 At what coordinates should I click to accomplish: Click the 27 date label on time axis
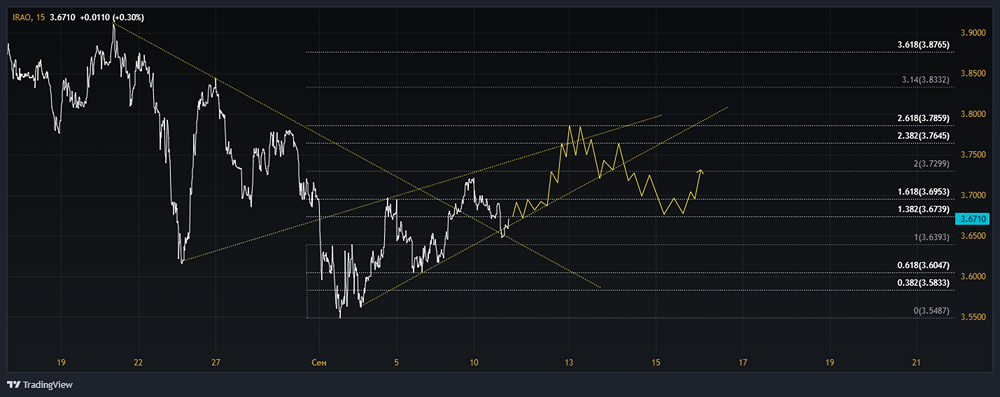click(x=216, y=363)
